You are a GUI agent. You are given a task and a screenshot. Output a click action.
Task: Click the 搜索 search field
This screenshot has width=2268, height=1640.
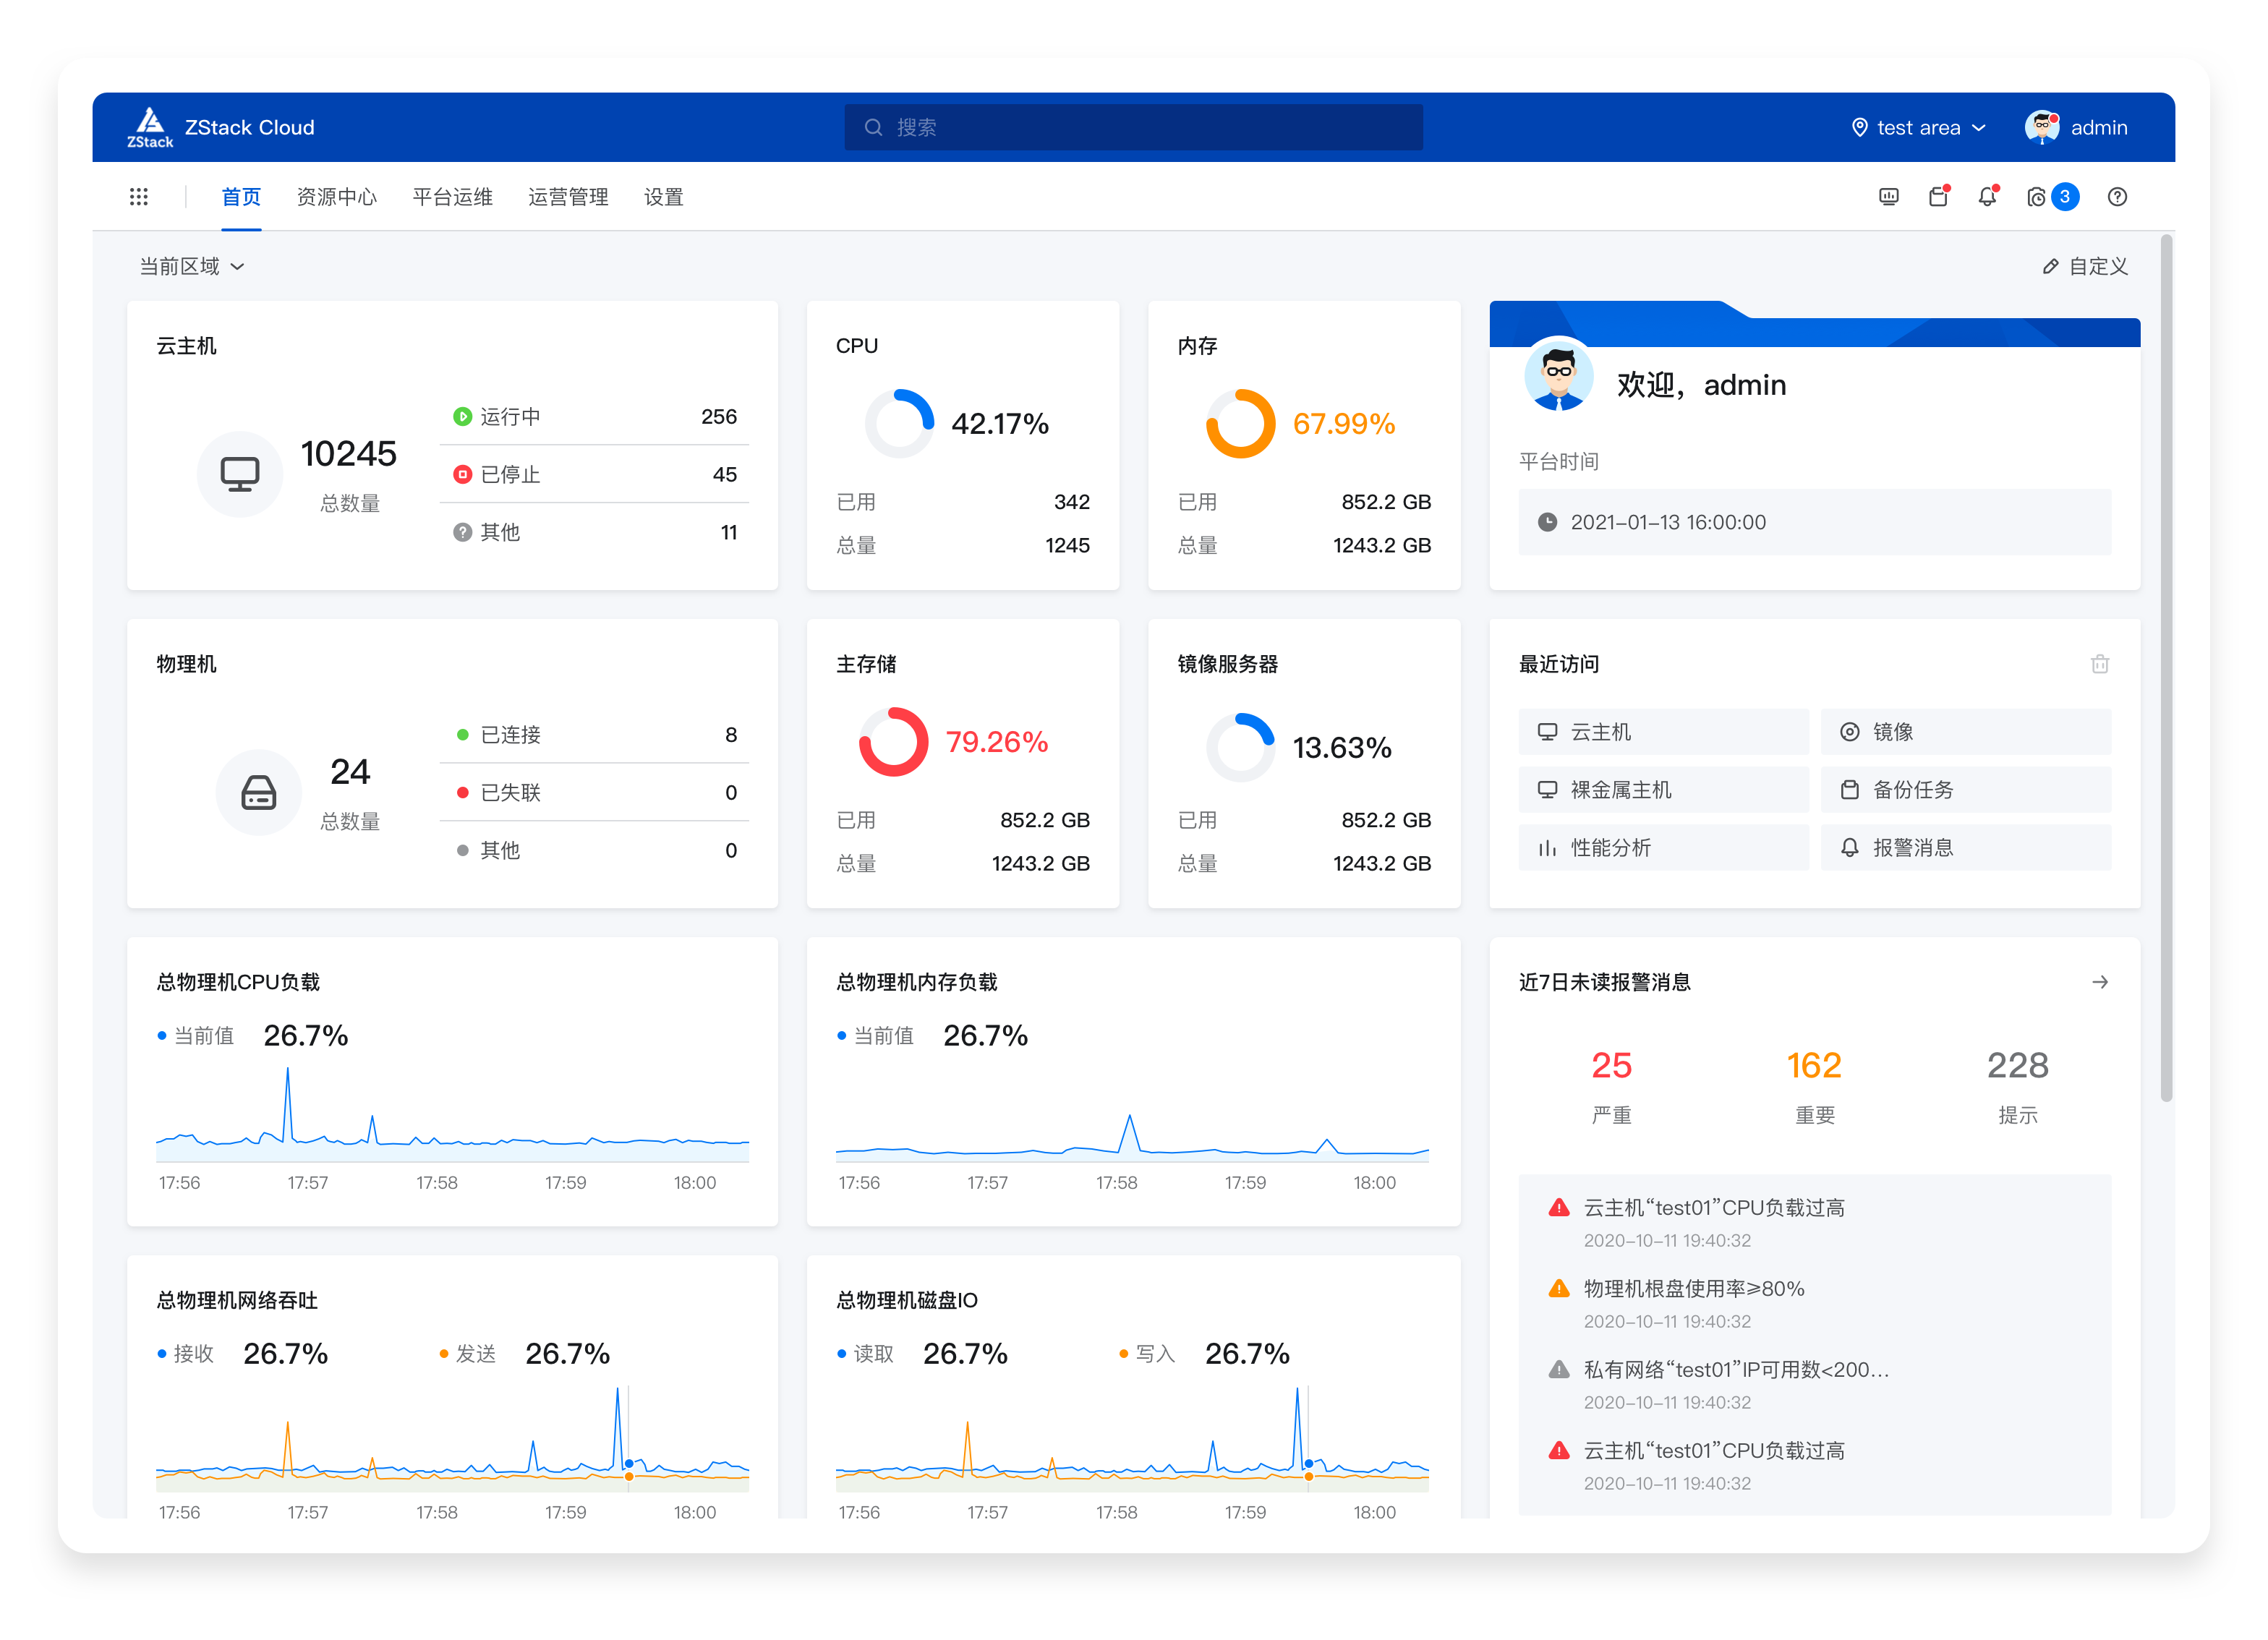point(1133,127)
